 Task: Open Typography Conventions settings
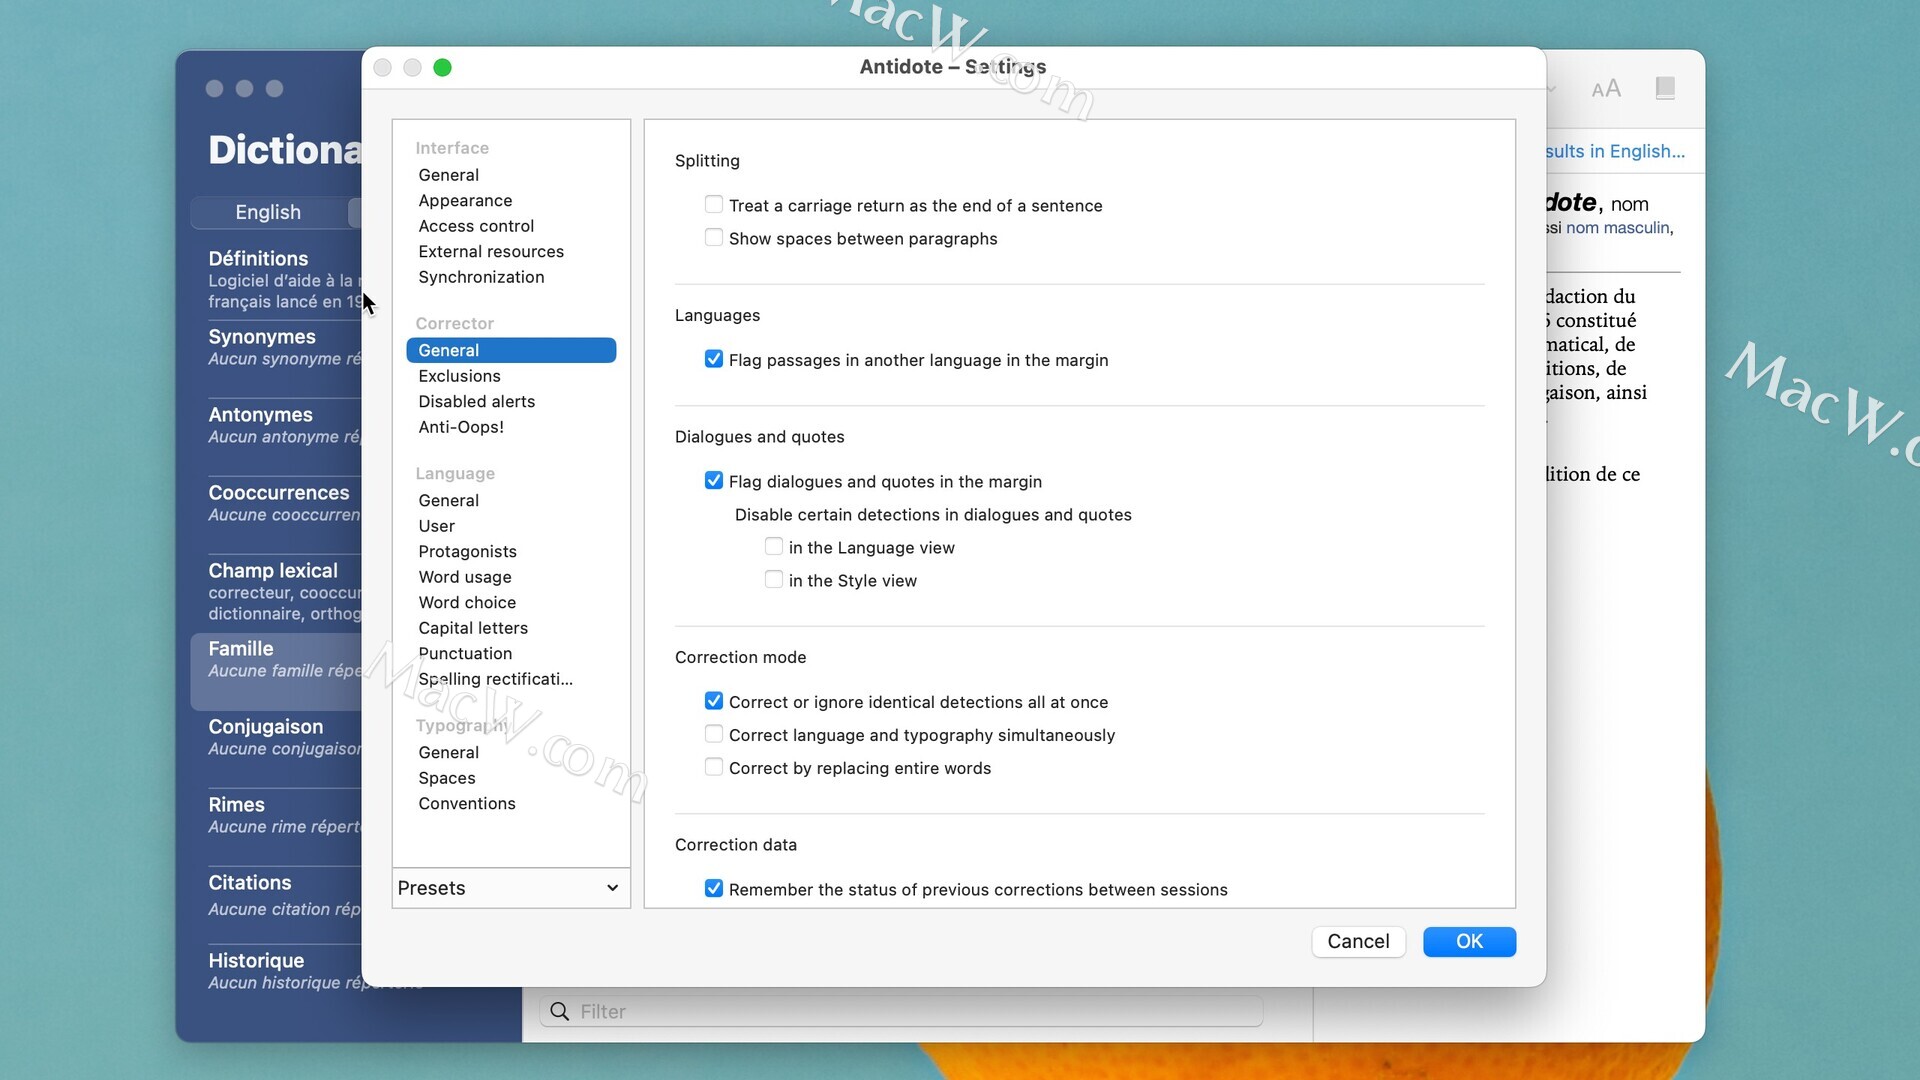[467, 803]
